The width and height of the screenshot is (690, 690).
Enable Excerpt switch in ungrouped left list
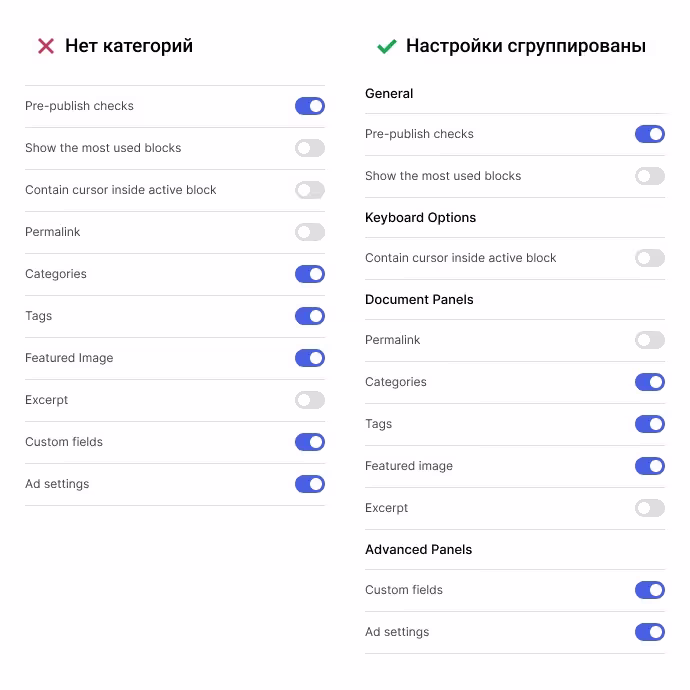click(310, 400)
